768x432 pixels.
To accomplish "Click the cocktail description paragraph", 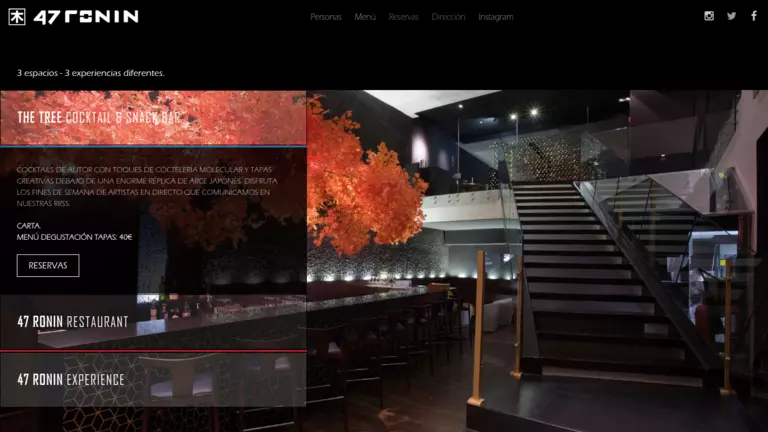I will 147,186.
